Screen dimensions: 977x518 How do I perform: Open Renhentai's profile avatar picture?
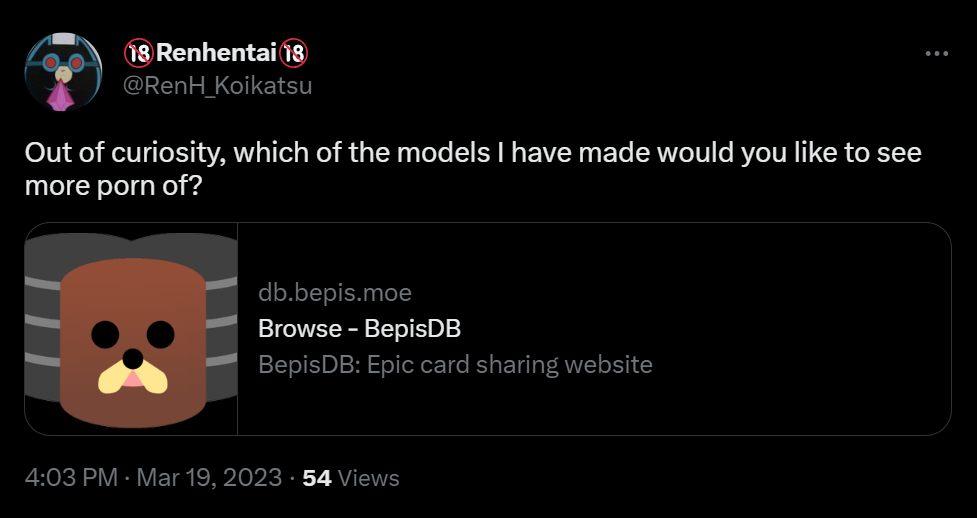click(x=63, y=72)
